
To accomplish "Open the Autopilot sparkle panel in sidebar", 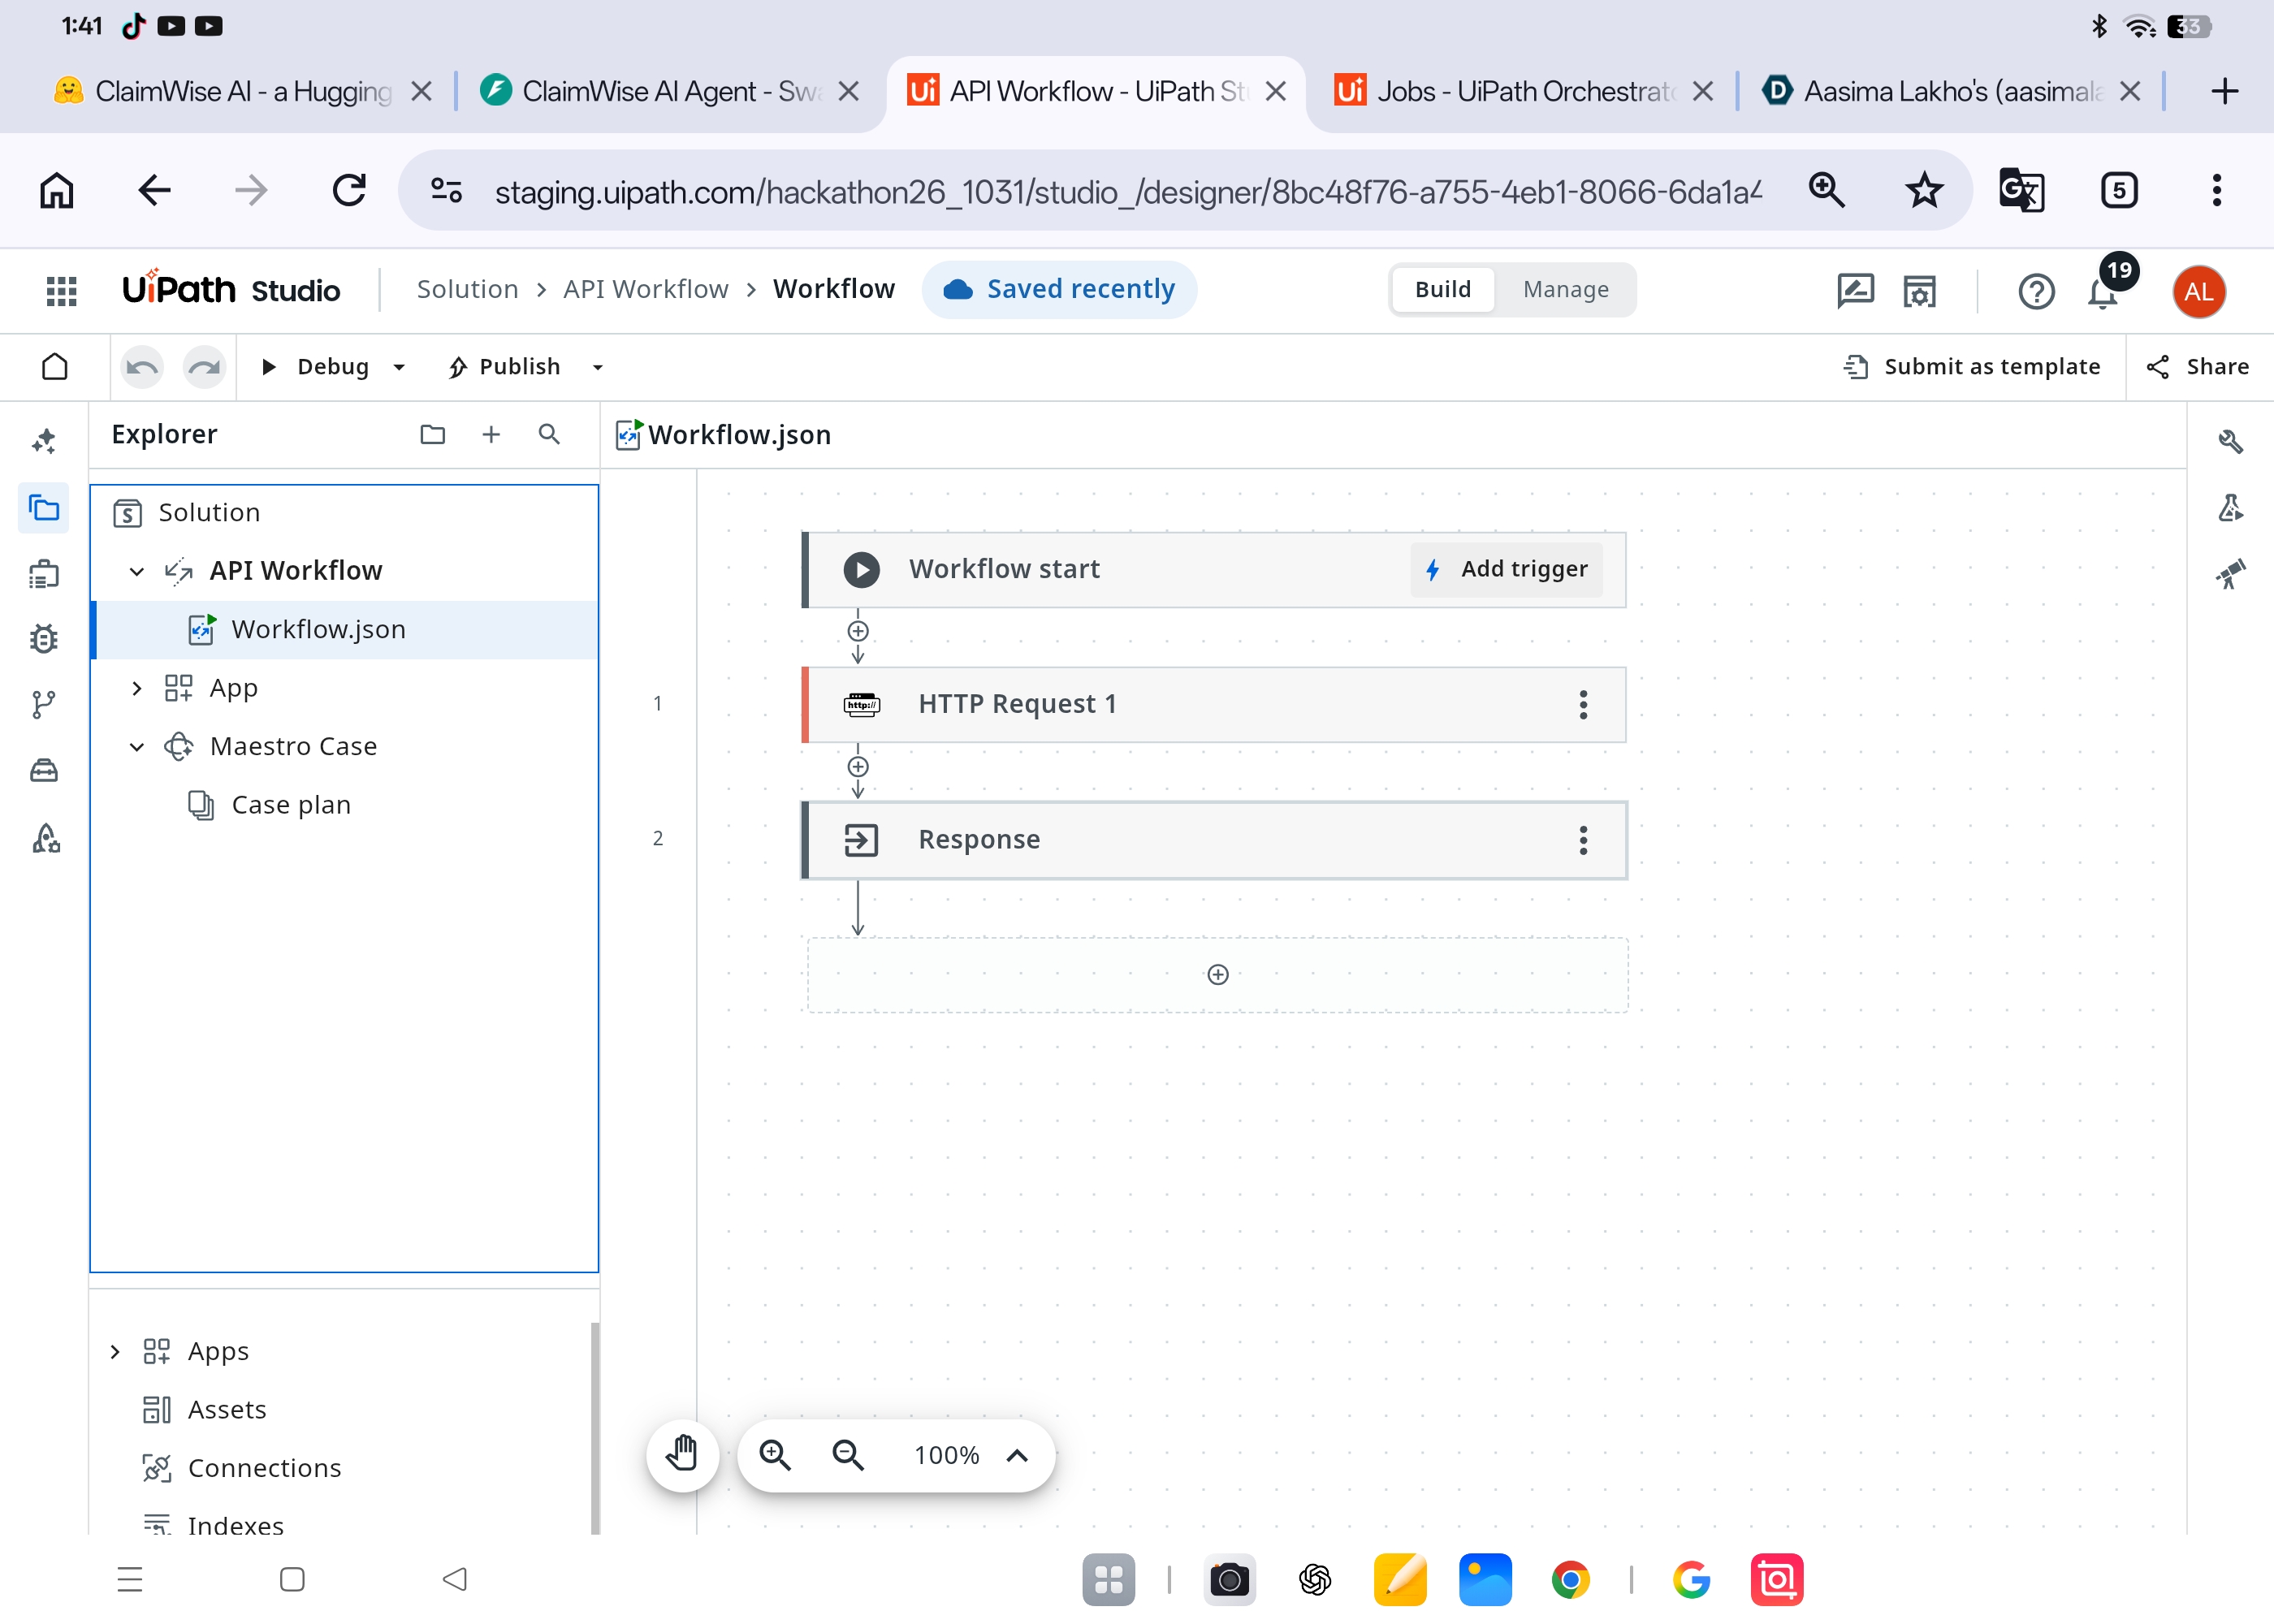I will 44,441.
